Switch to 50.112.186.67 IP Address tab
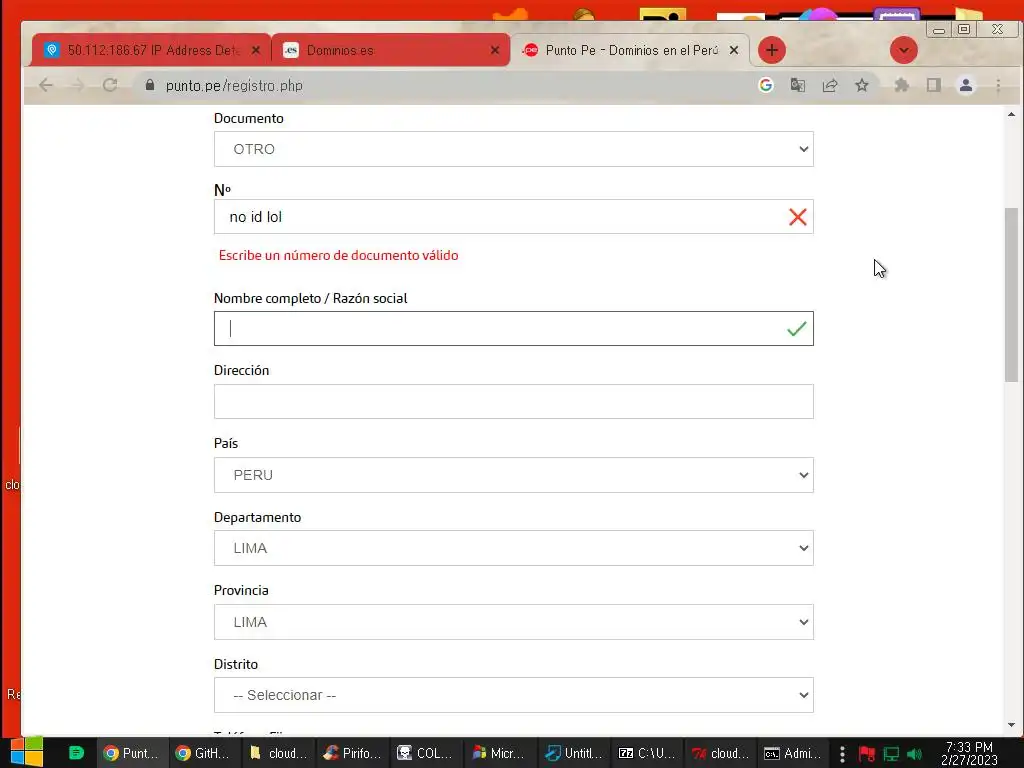This screenshot has width=1024, height=768. coord(152,50)
